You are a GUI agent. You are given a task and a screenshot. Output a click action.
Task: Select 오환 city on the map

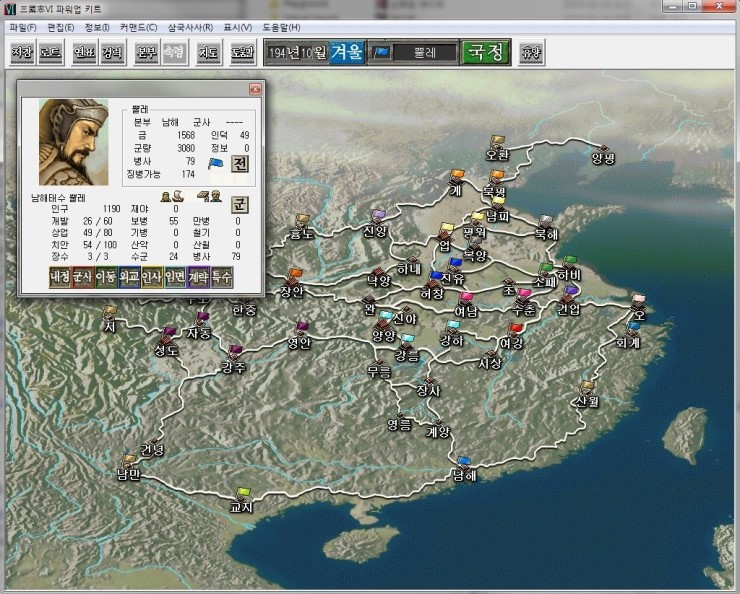pyautogui.click(x=497, y=147)
